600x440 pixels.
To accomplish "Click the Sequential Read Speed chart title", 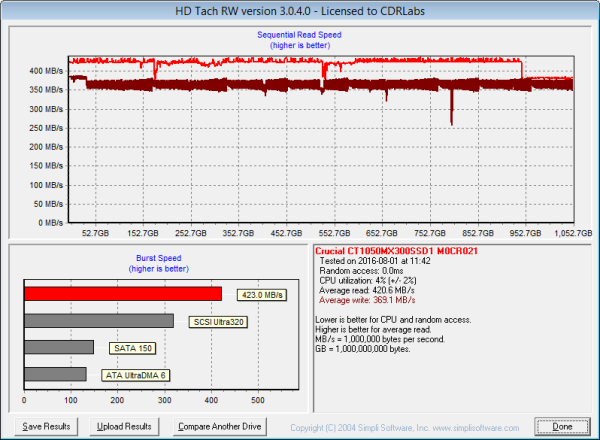I will (299, 35).
